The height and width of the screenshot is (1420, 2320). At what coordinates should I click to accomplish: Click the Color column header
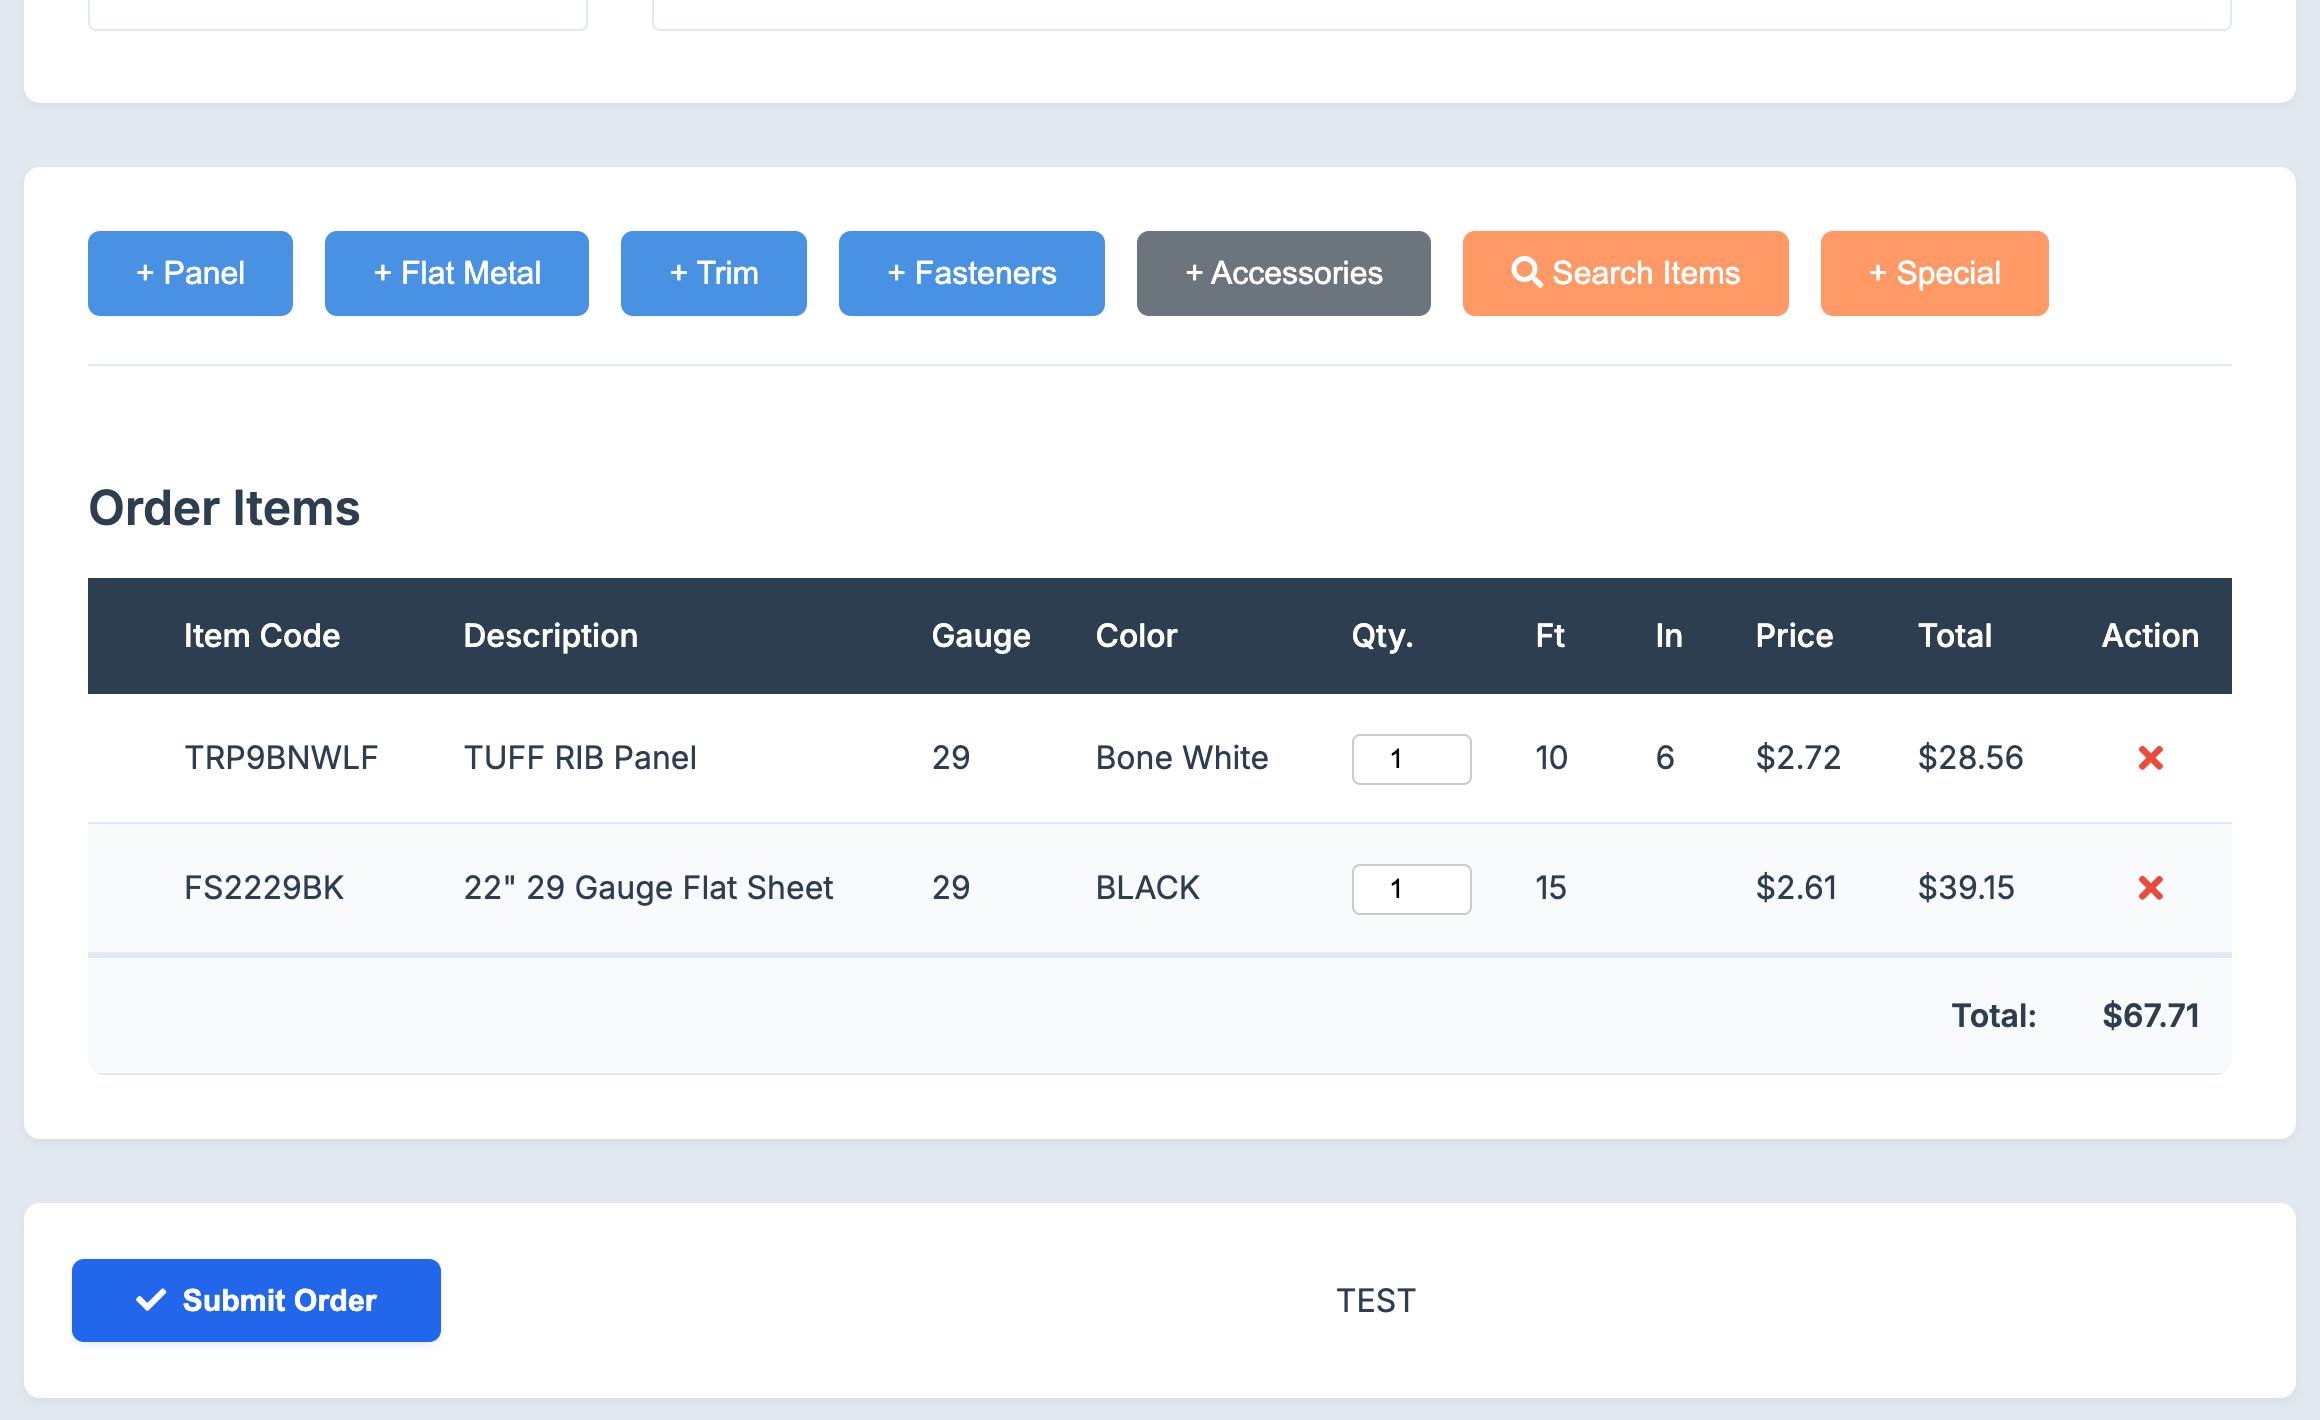1138,635
